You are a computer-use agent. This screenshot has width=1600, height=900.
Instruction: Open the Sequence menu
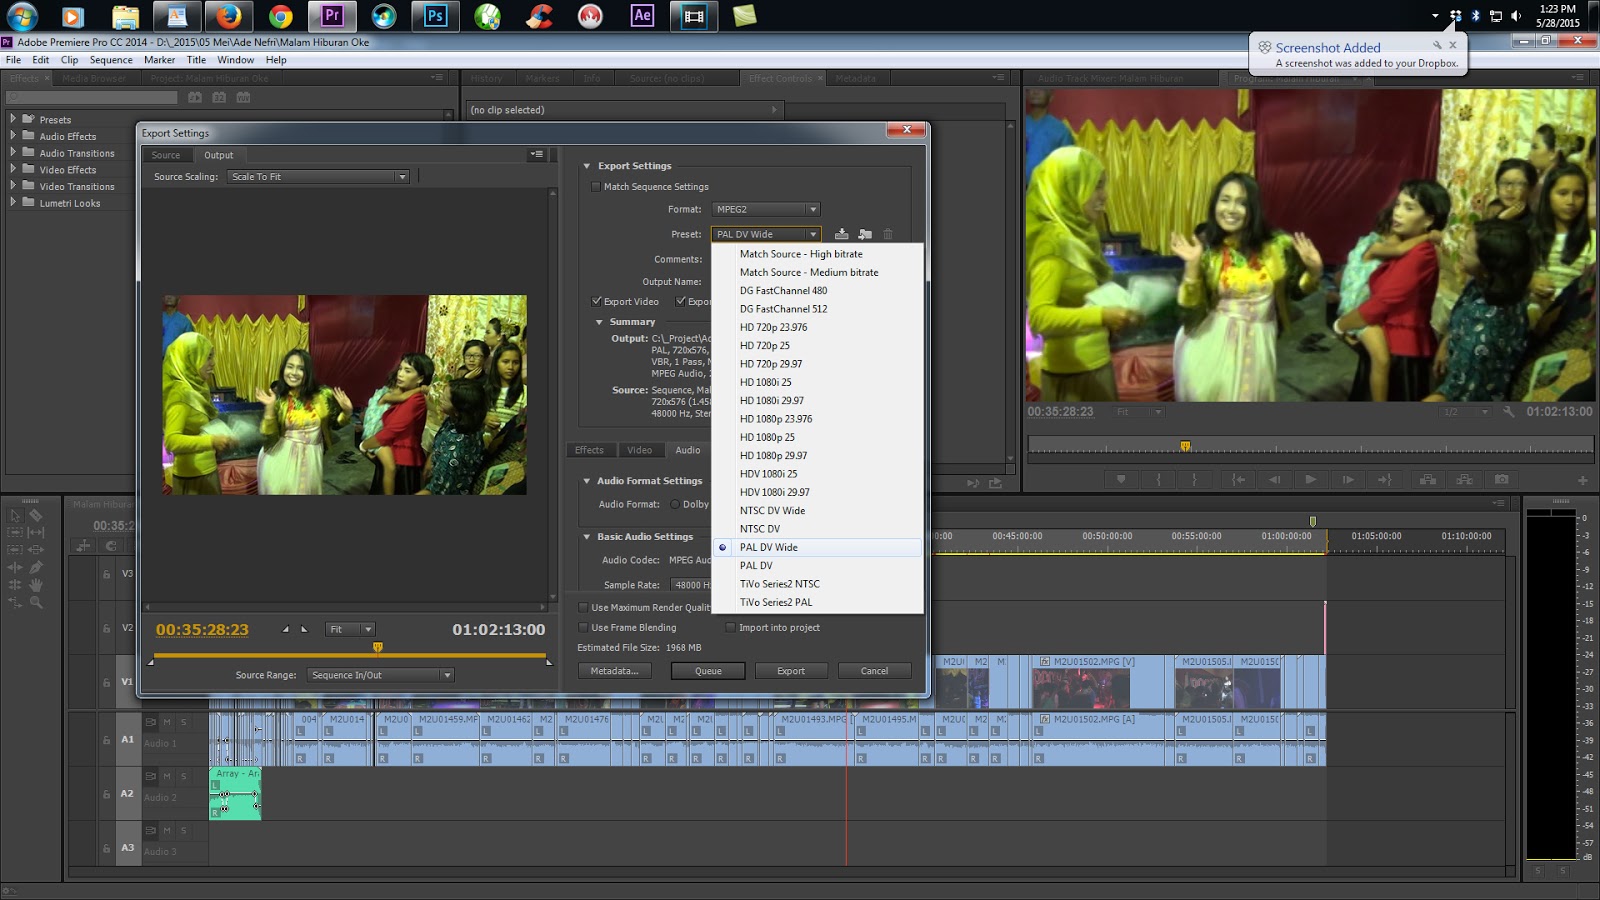pyautogui.click(x=111, y=59)
